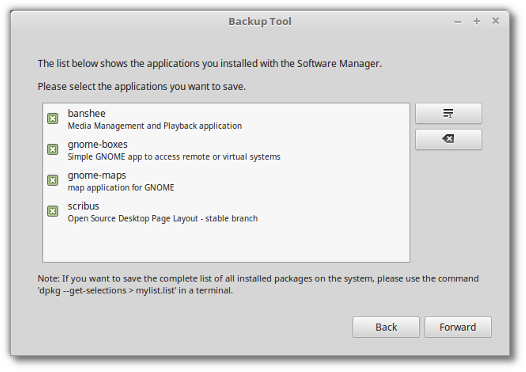Go to the previous step with Back
526x372 pixels.
(386, 327)
